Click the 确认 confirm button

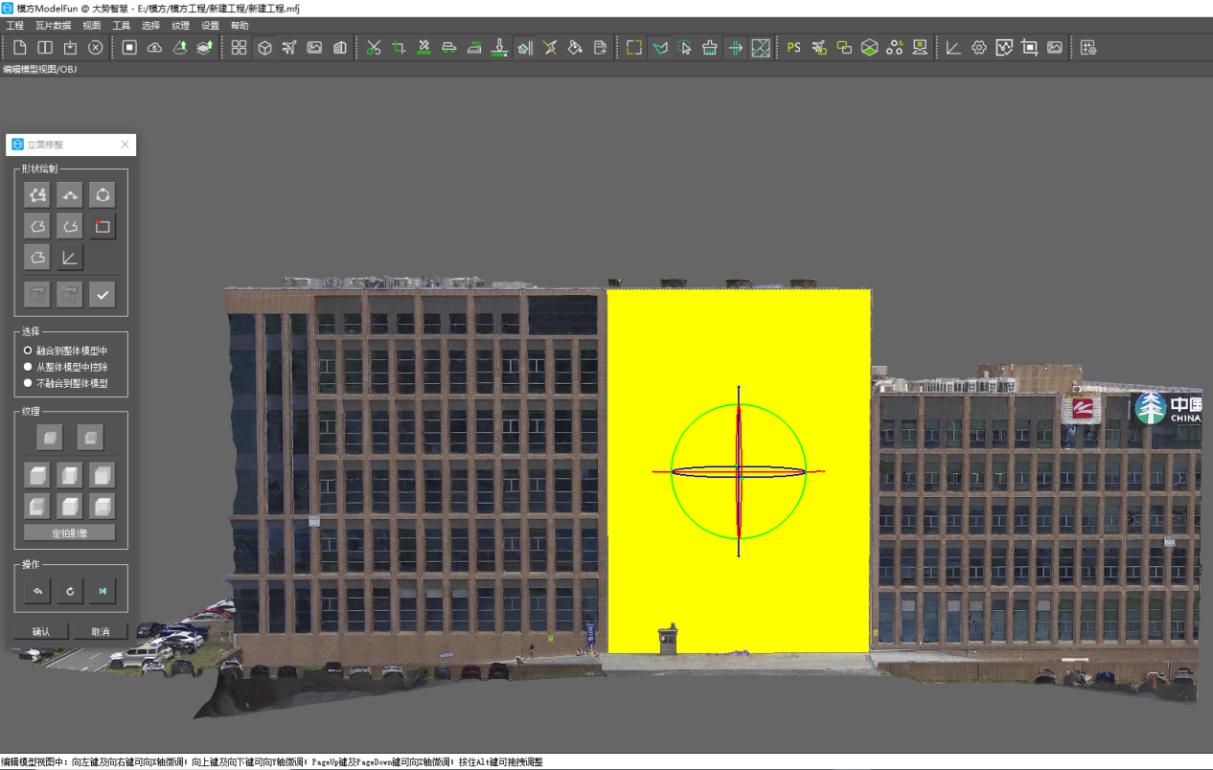coord(40,631)
